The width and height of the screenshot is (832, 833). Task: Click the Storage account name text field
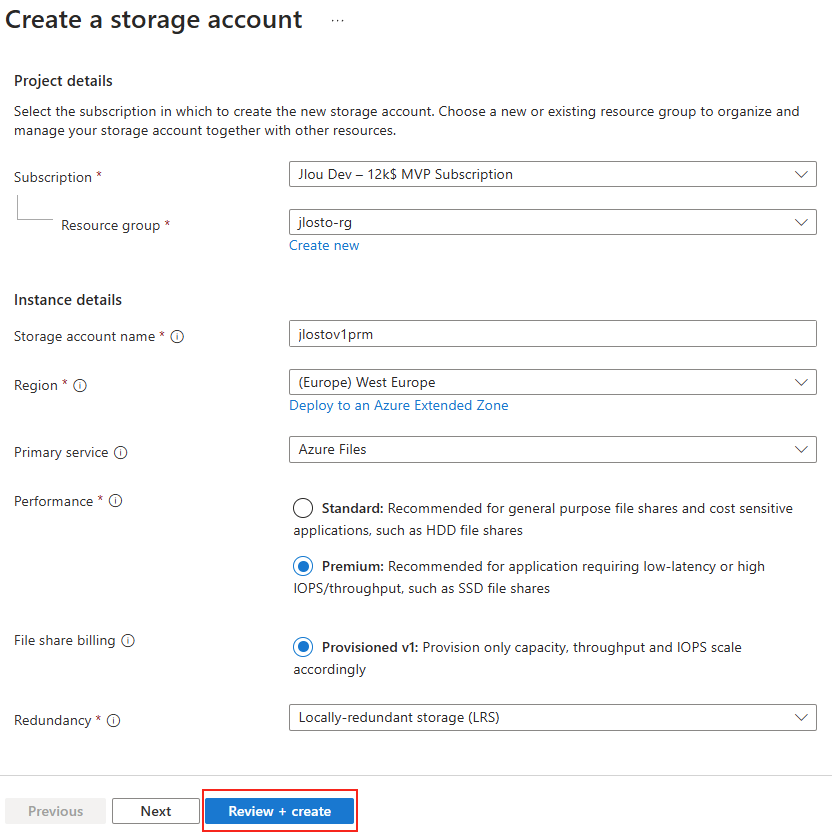553,334
